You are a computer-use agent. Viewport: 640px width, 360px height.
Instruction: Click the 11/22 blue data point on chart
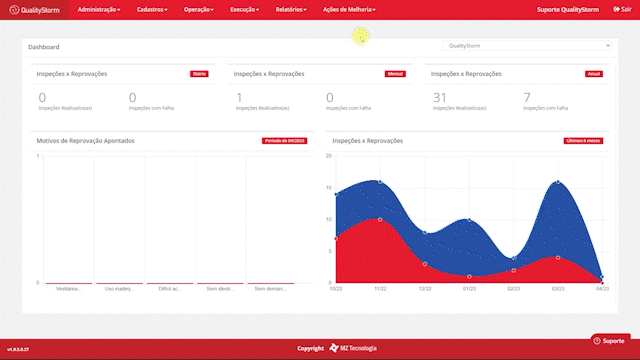[x=380, y=182]
